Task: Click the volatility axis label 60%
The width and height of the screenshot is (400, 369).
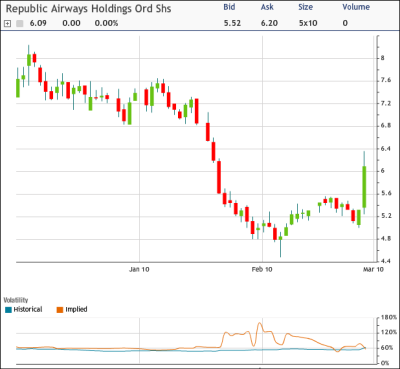Action: 387,348
